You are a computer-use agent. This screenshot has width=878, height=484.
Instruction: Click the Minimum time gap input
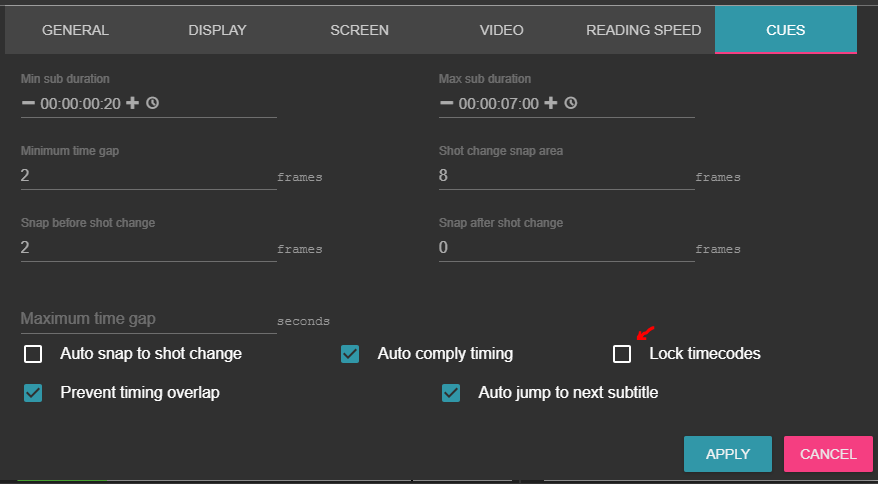click(x=147, y=175)
